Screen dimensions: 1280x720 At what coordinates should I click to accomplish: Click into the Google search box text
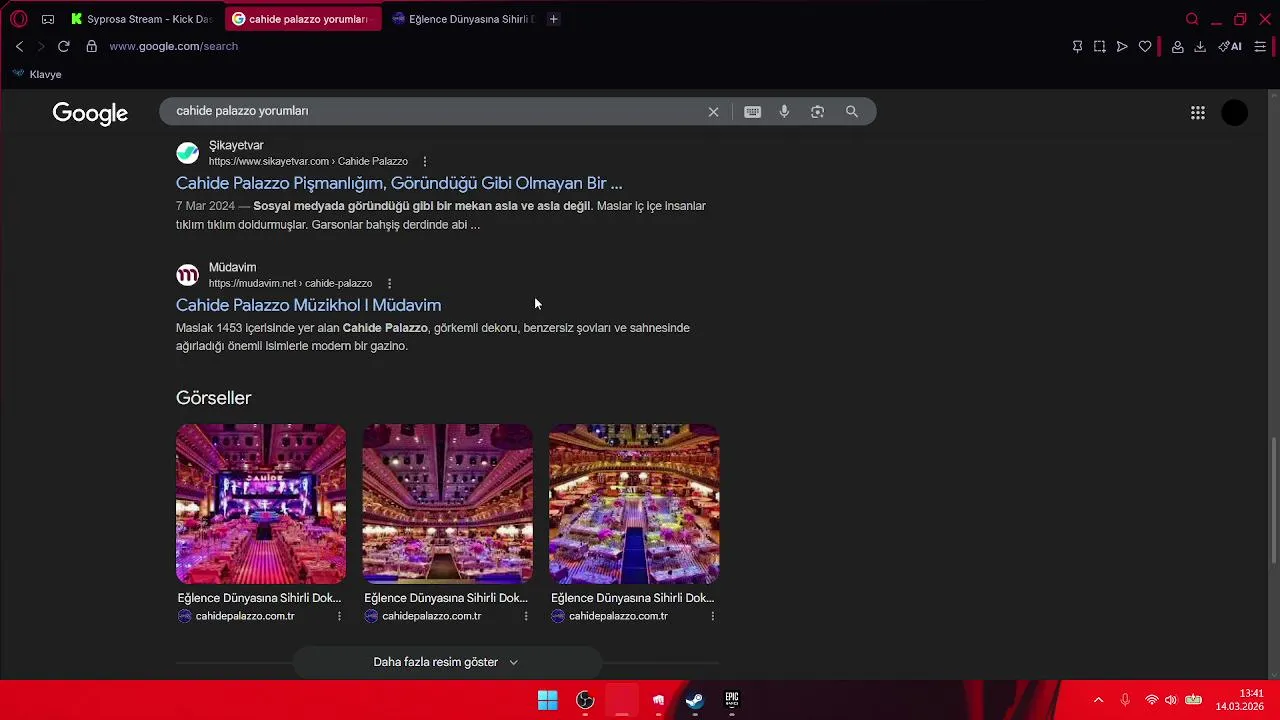tap(242, 111)
